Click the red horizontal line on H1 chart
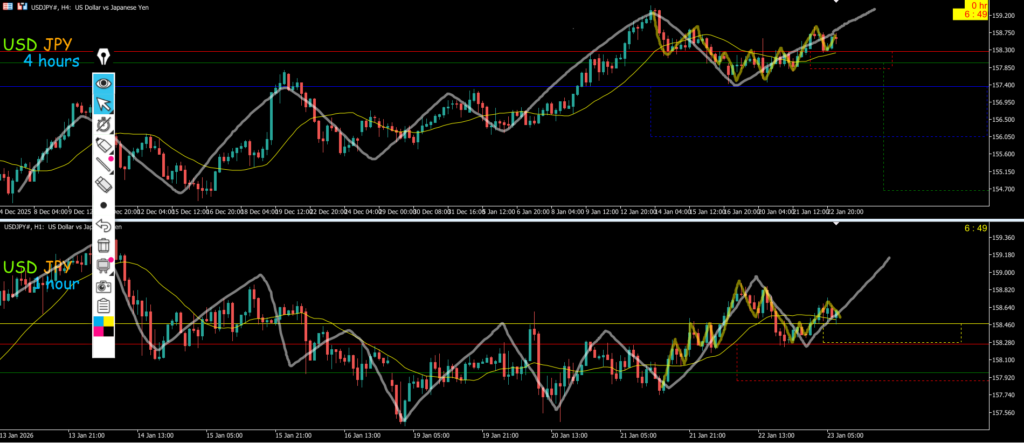This screenshot has width=1024, height=443. (x=500, y=344)
